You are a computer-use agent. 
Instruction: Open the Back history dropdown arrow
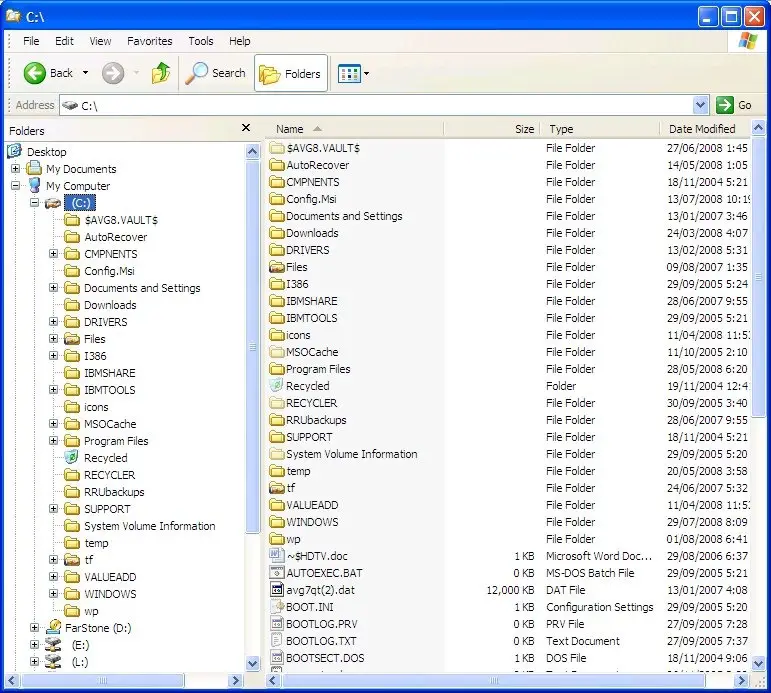point(86,73)
